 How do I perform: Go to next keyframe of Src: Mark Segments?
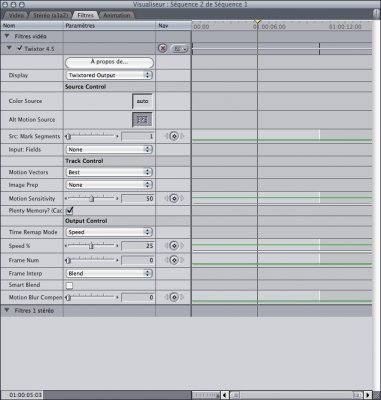pyautogui.click(x=182, y=136)
